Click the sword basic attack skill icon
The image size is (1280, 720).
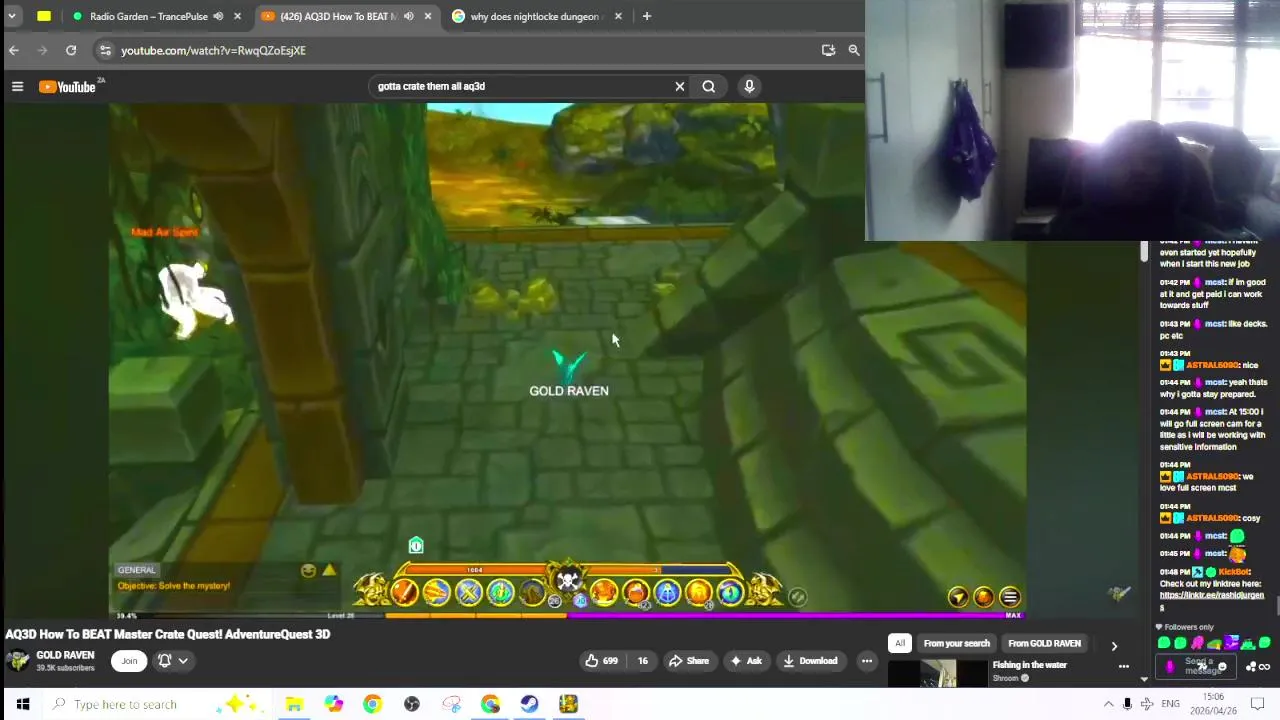pos(404,593)
